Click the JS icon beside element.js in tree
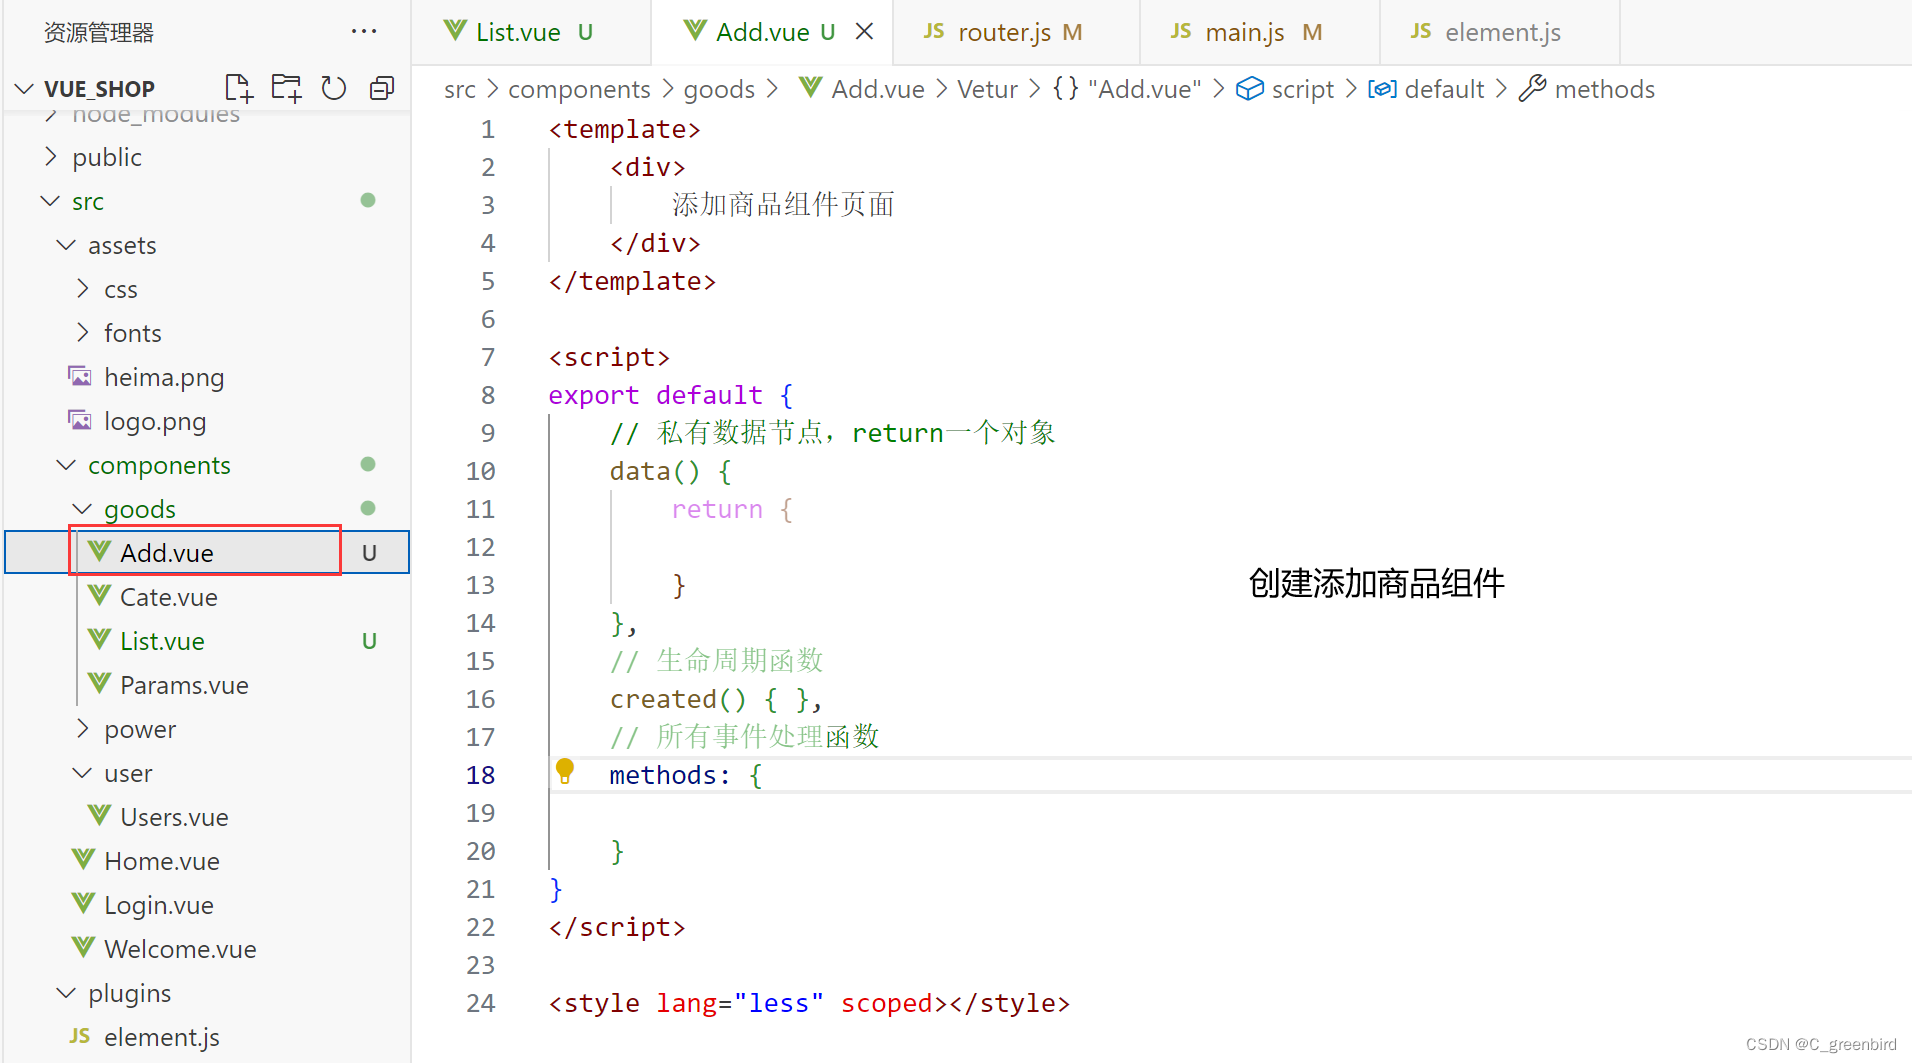Screen dimensions: 1912x1063 [x=80, y=1036]
